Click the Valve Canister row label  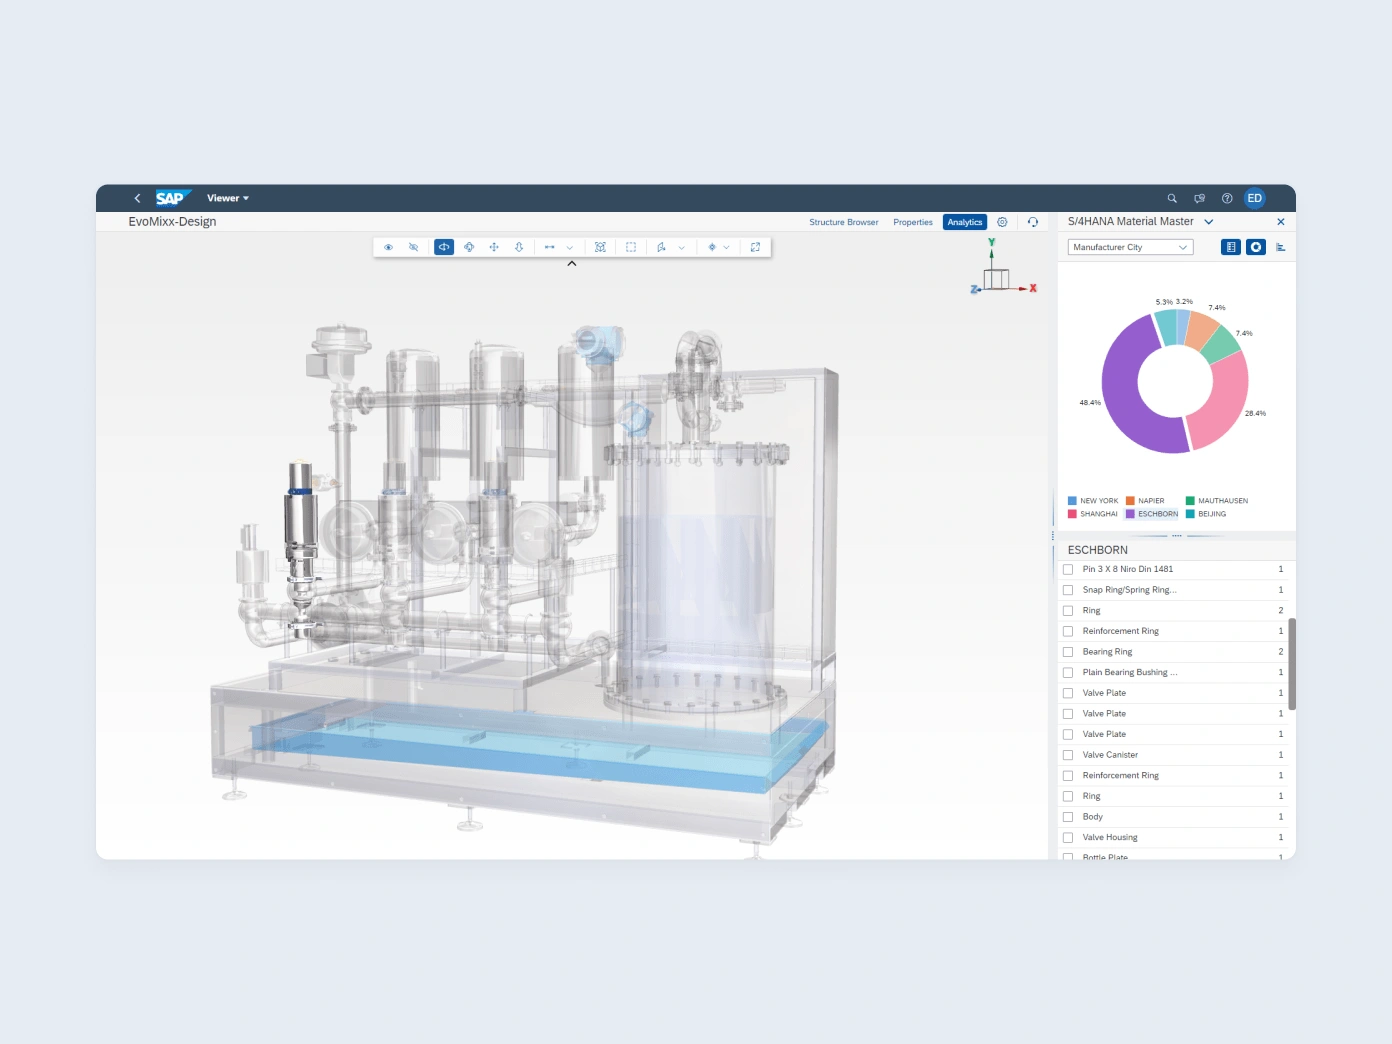coord(1110,755)
